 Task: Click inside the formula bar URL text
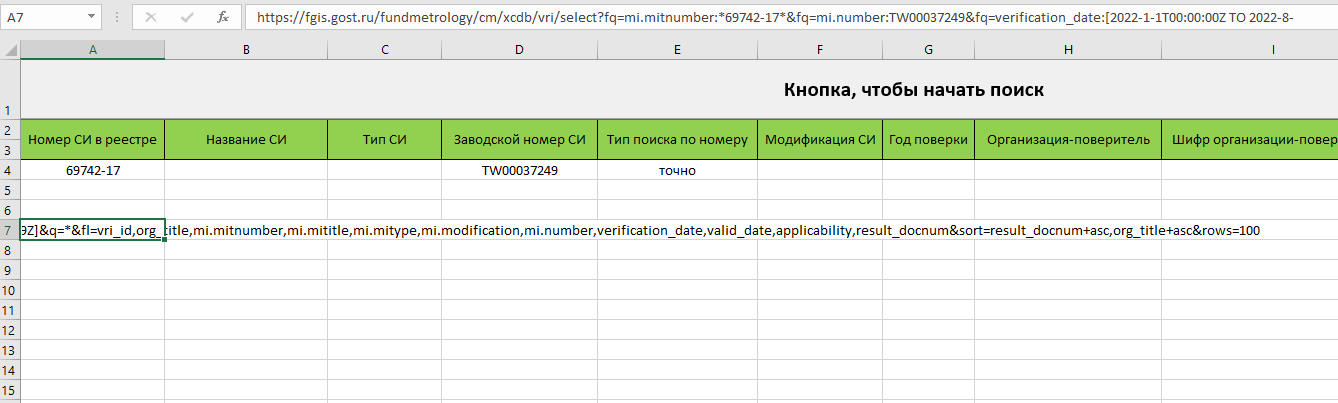[780, 17]
